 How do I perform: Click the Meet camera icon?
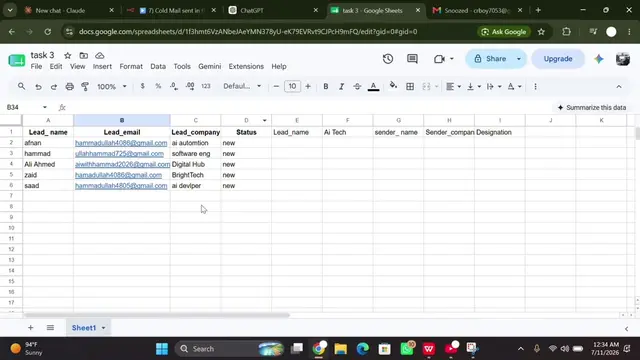(439, 59)
